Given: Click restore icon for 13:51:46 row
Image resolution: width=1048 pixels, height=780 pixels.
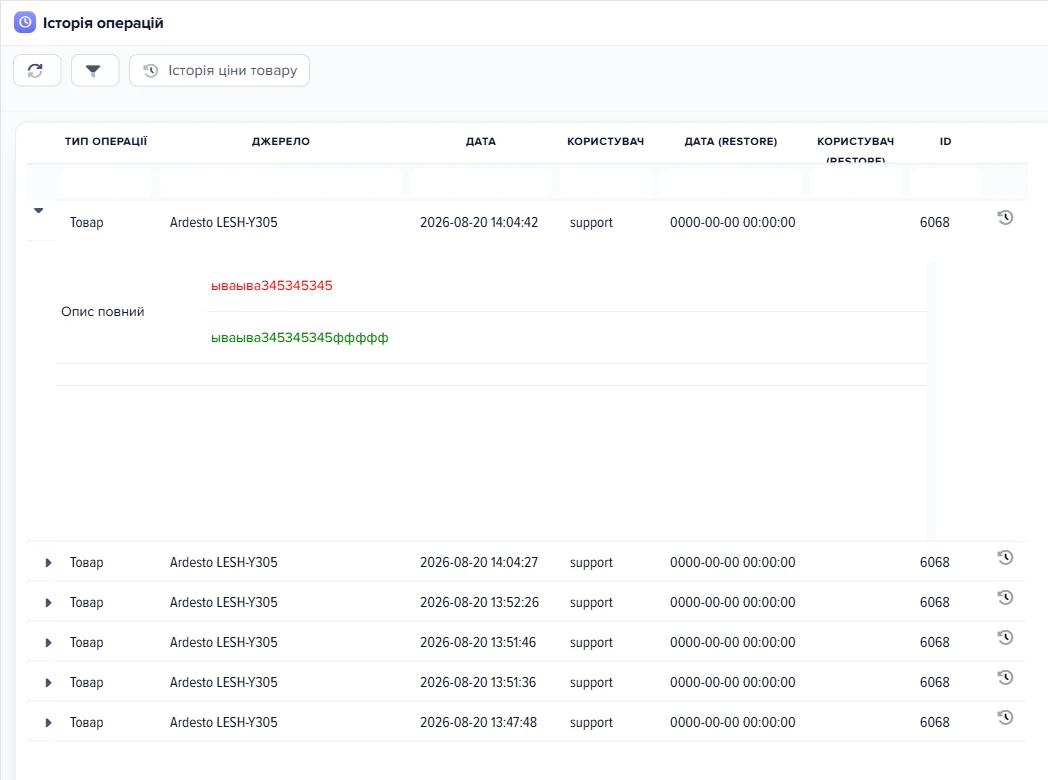Looking at the screenshot, I should (1005, 638).
